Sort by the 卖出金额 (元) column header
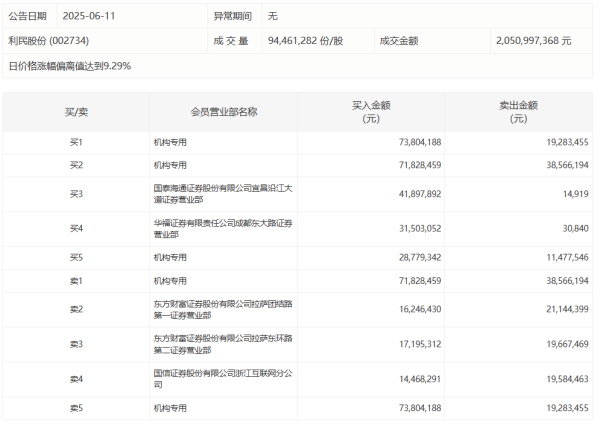Screen dimensions: 600x425 click(x=518, y=112)
